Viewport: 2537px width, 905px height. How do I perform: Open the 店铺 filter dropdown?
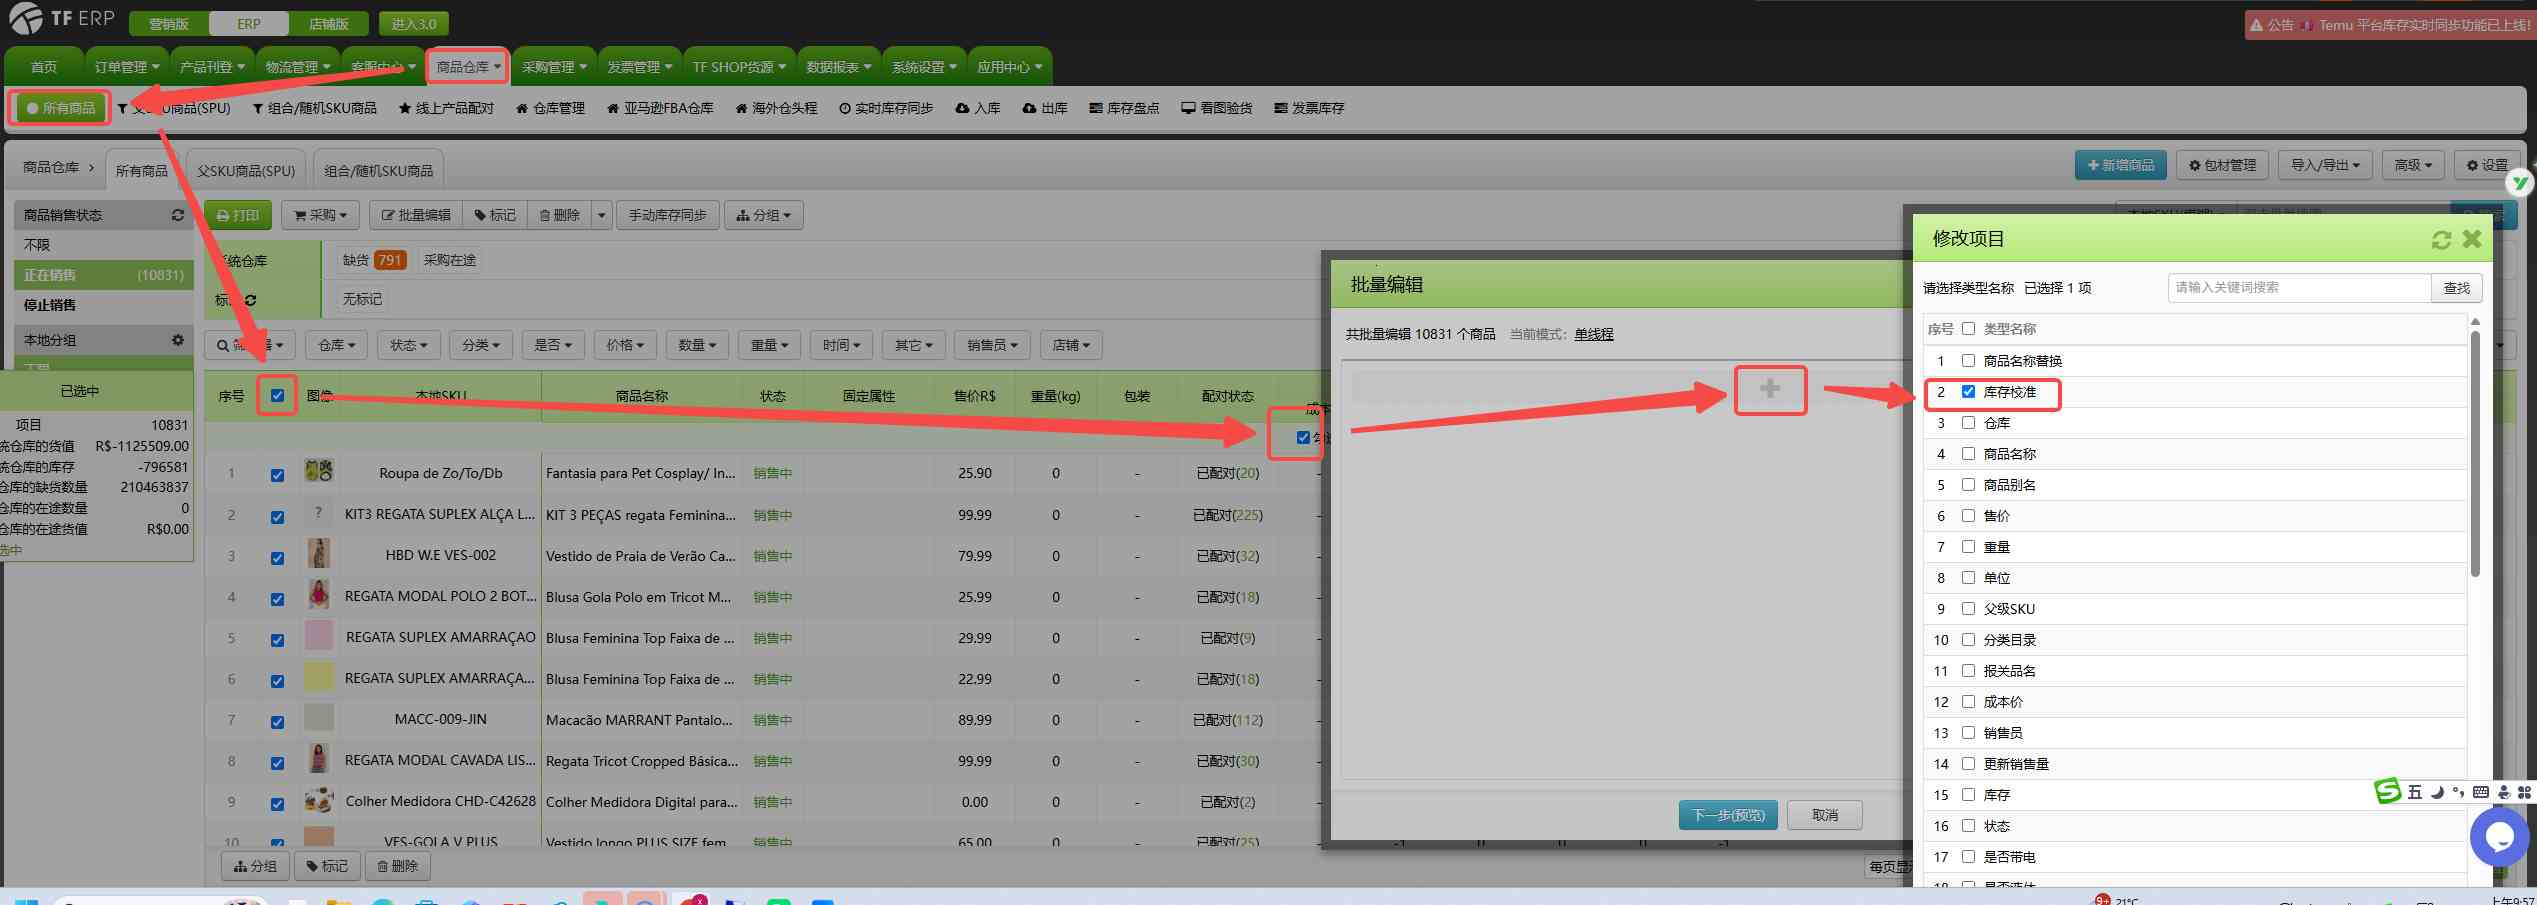(x=1071, y=344)
